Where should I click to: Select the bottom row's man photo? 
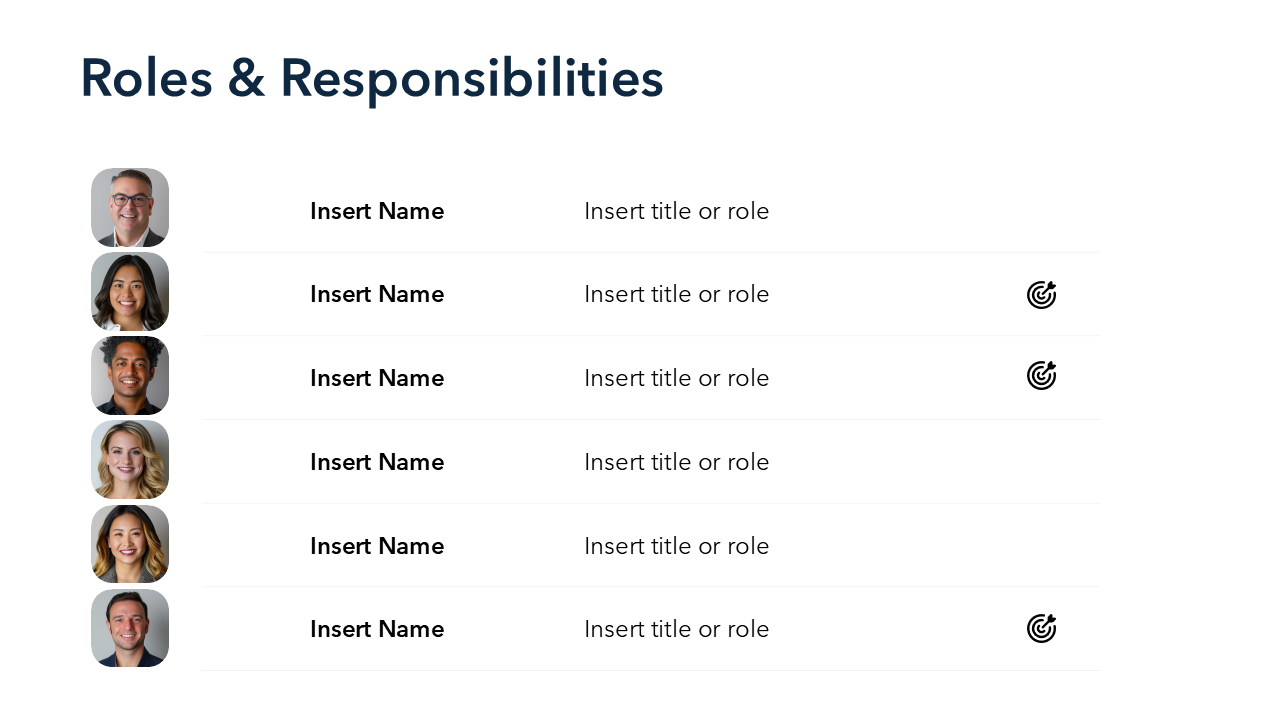pos(130,628)
